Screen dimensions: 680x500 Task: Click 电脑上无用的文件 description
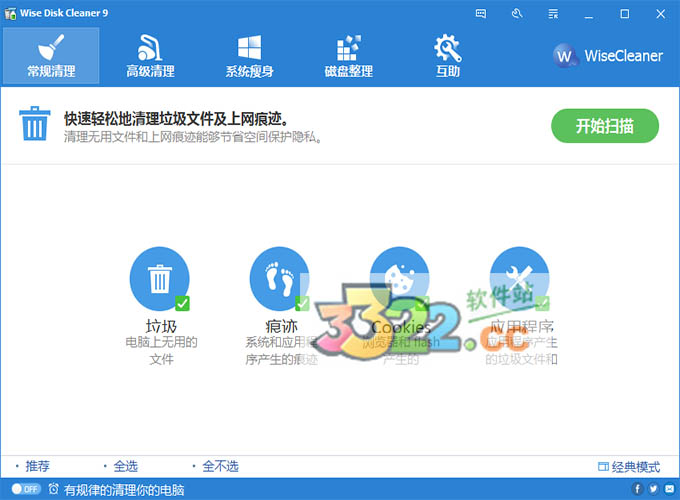pyautogui.click(x=161, y=350)
